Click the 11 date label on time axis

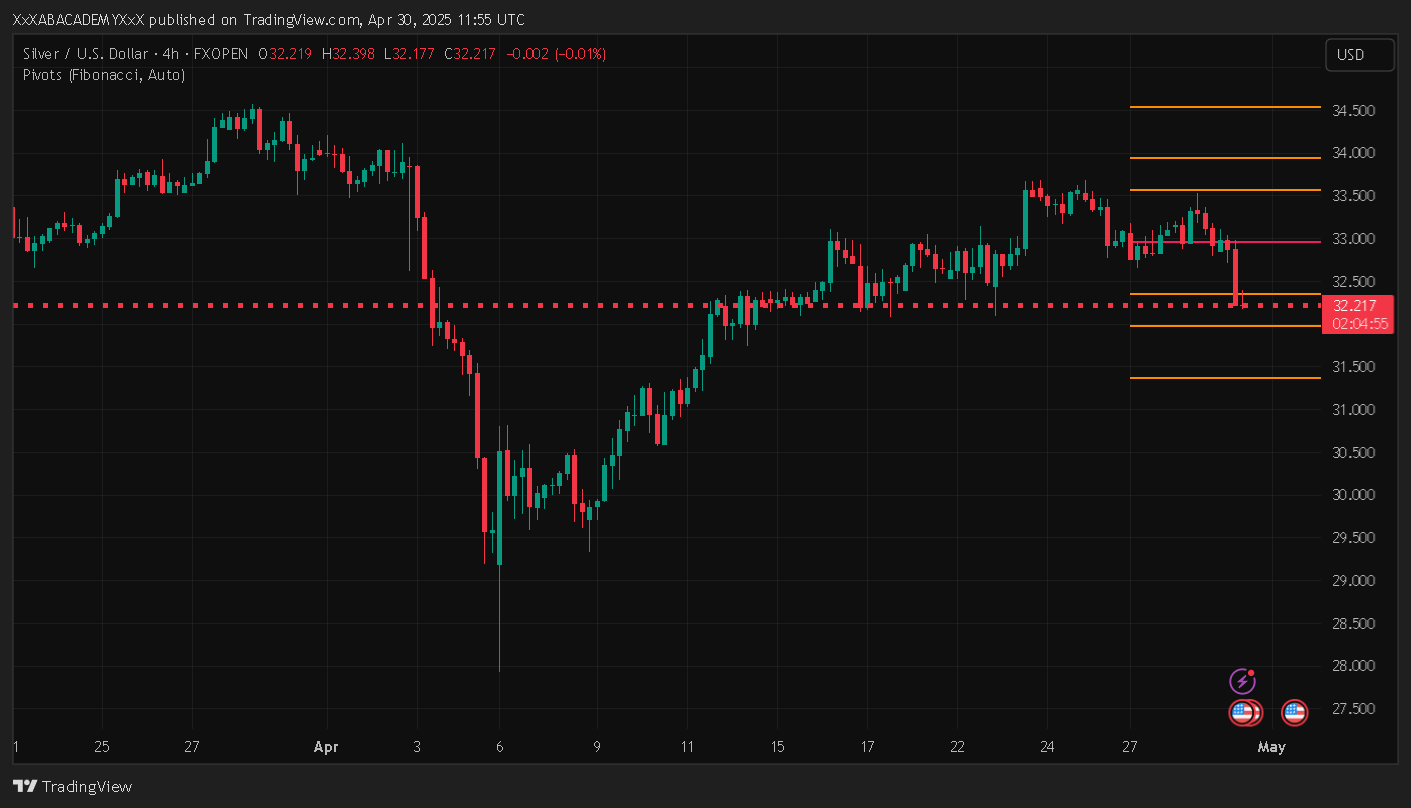[x=687, y=747]
